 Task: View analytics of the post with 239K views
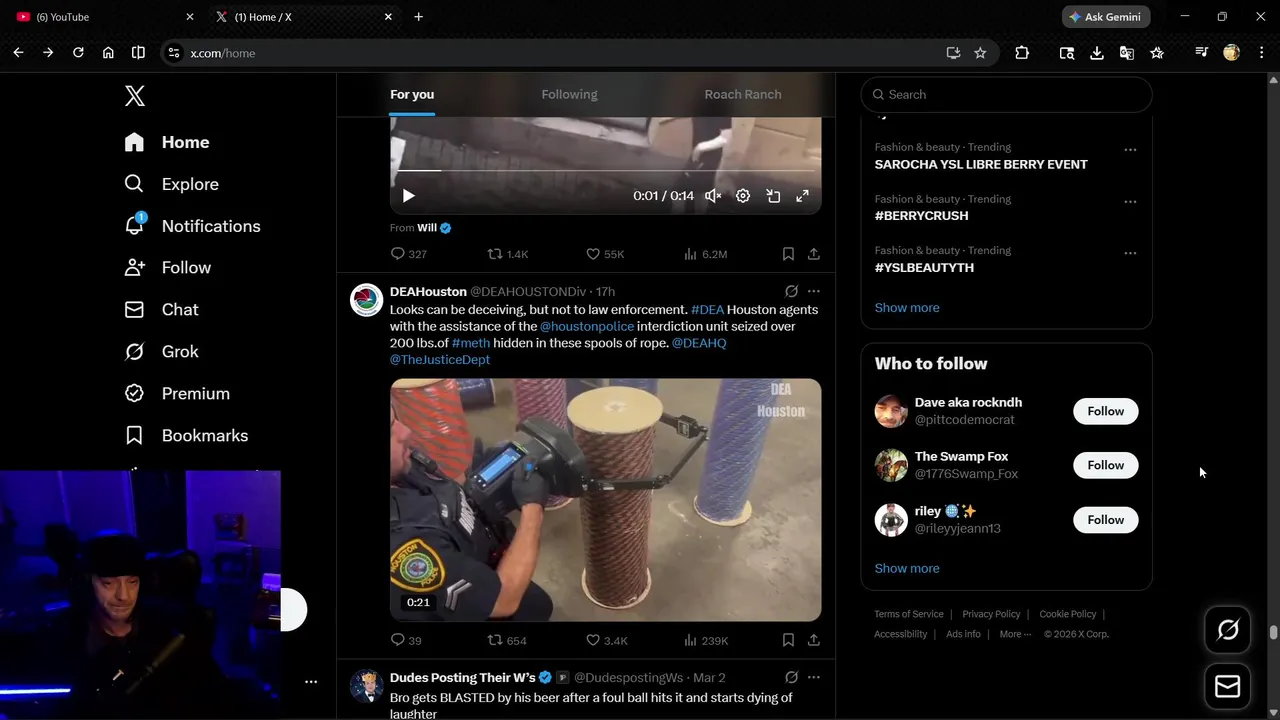tap(705, 640)
